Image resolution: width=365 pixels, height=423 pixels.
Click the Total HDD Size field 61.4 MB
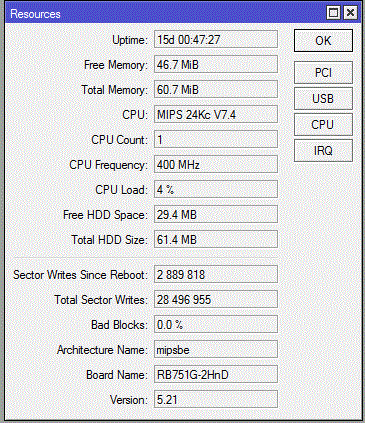click(216, 239)
